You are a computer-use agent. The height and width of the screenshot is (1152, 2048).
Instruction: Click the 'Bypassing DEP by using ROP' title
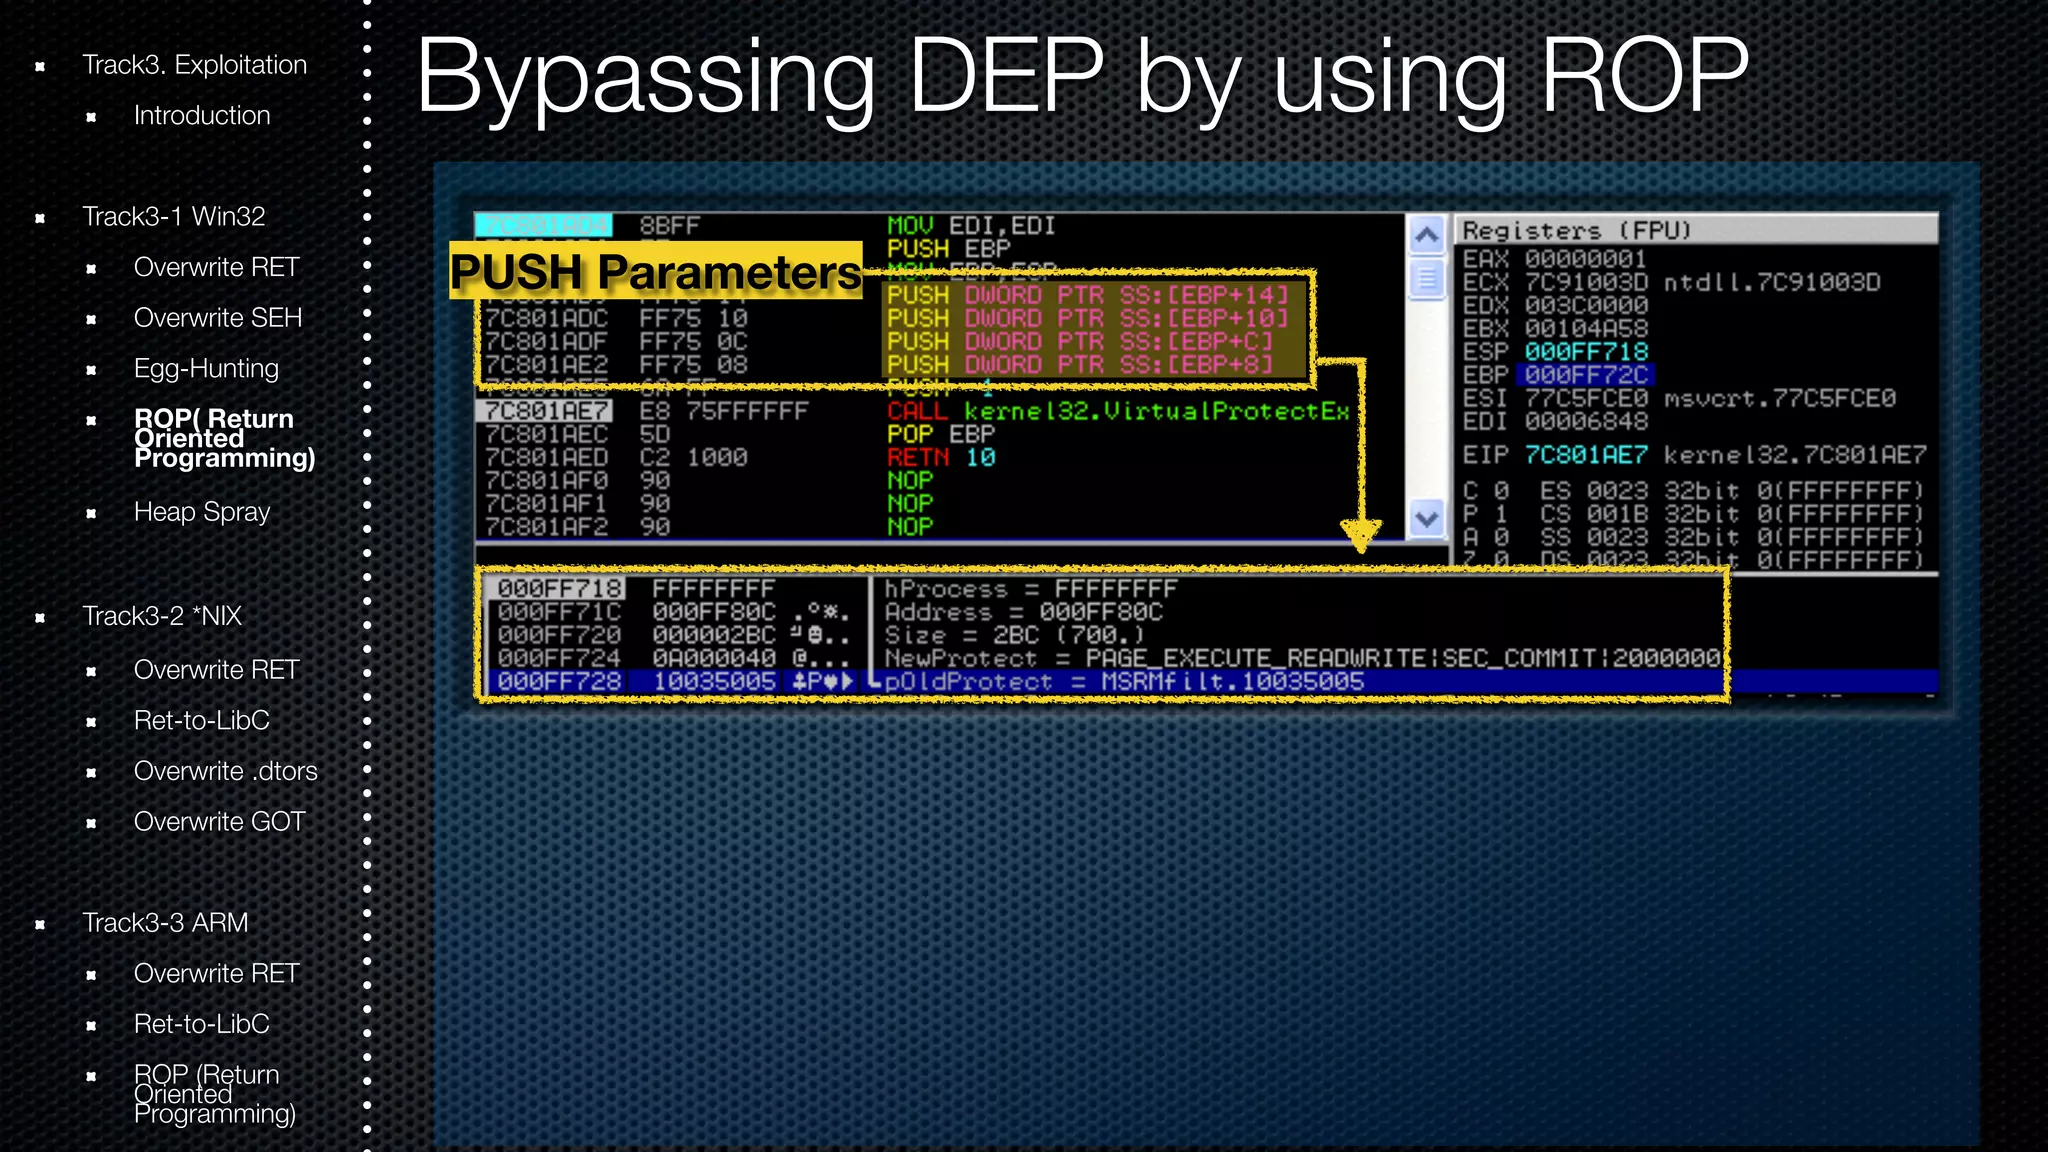click(1082, 78)
